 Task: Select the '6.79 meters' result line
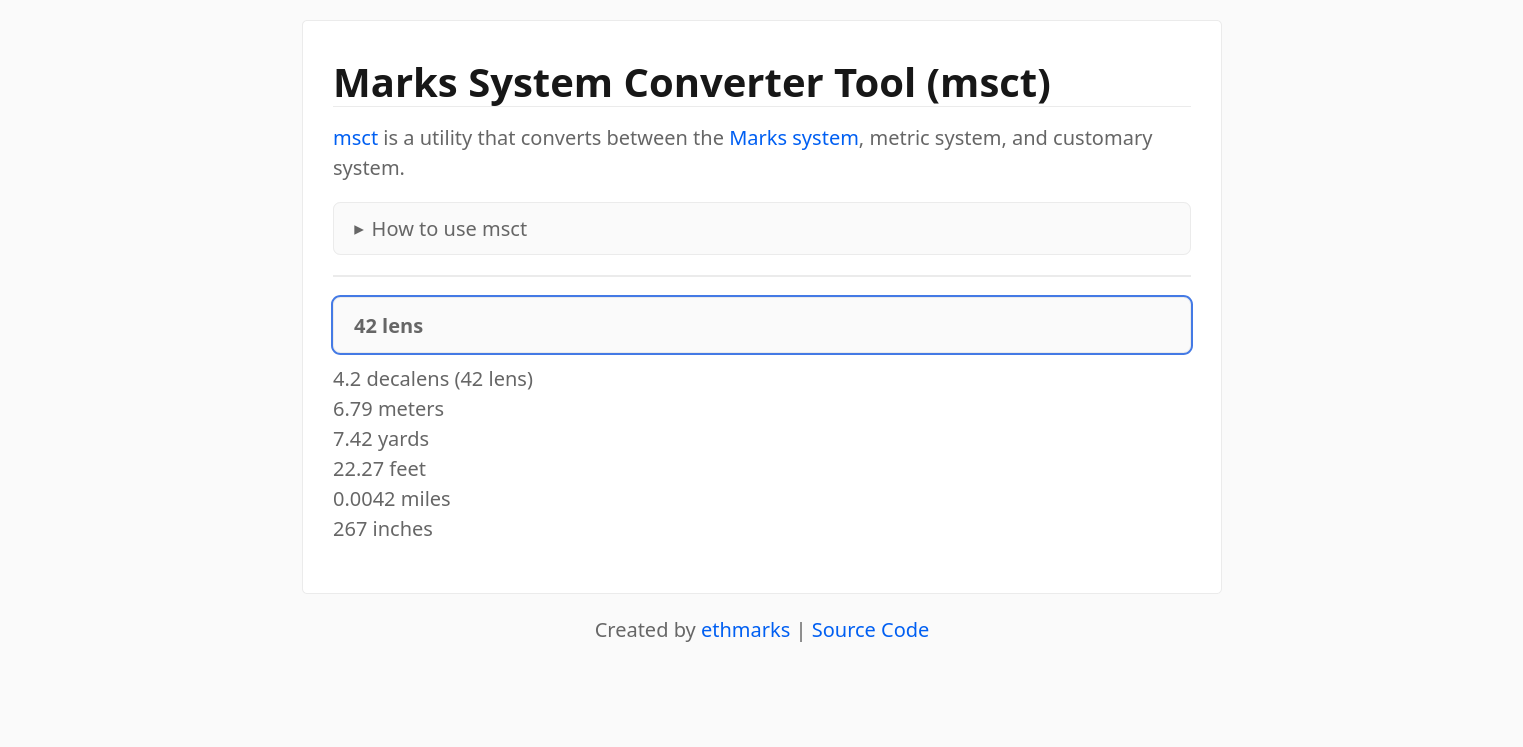point(388,409)
